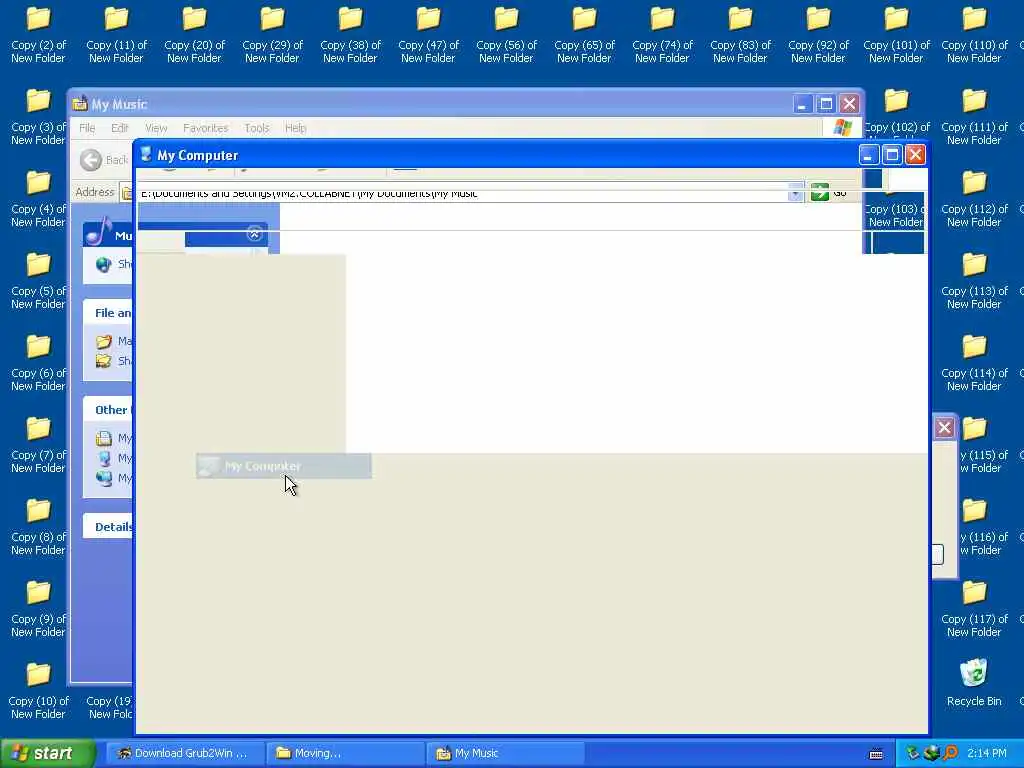Click the My Documents icon in Other Places
The image size is (1024, 768).
[104, 438]
